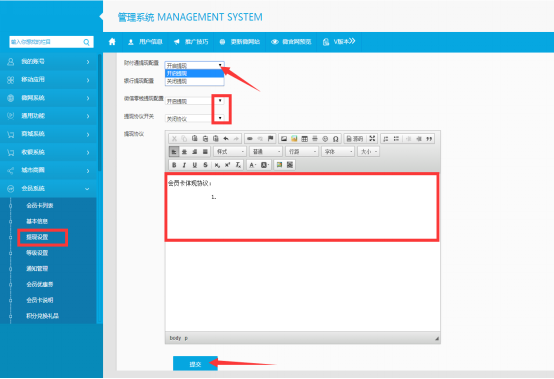This screenshot has height=379, width=554.
Task: Open 会员卡说明 in the sidebar
Action: pos(40,300)
